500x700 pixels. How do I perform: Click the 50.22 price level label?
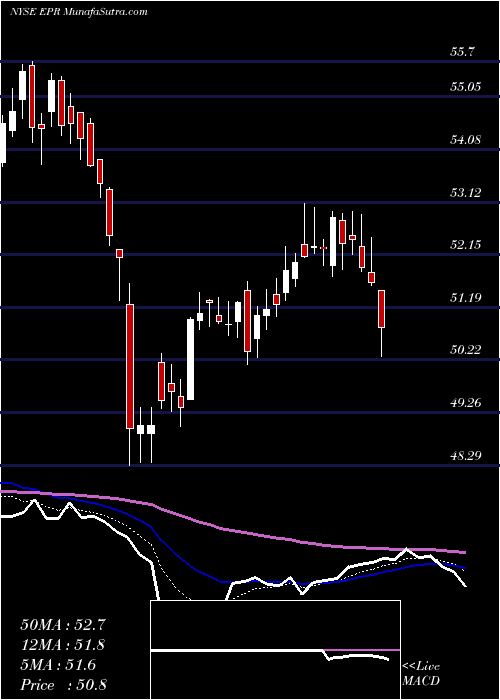466,350
